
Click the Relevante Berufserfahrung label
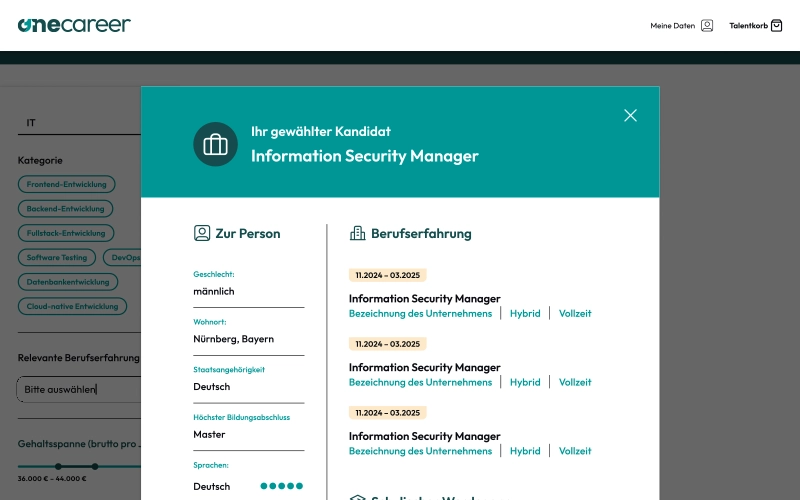tap(79, 358)
